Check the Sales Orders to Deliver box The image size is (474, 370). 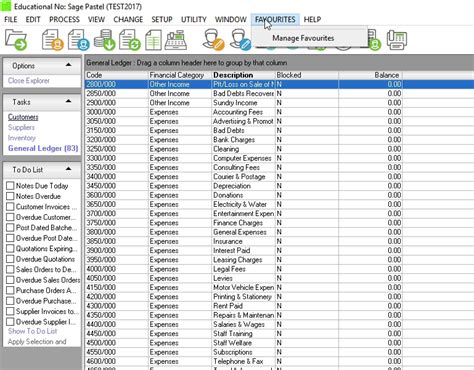(x=10, y=269)
